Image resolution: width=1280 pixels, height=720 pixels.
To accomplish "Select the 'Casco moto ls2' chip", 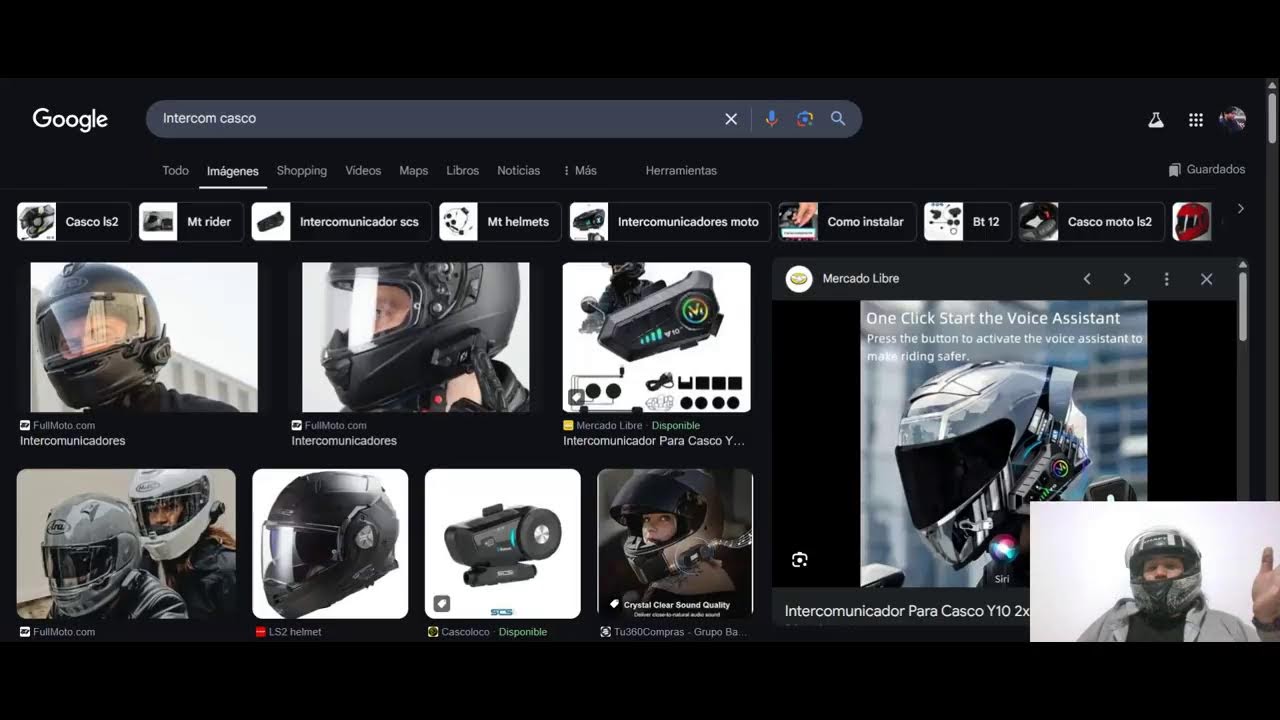I will 1091,222.
